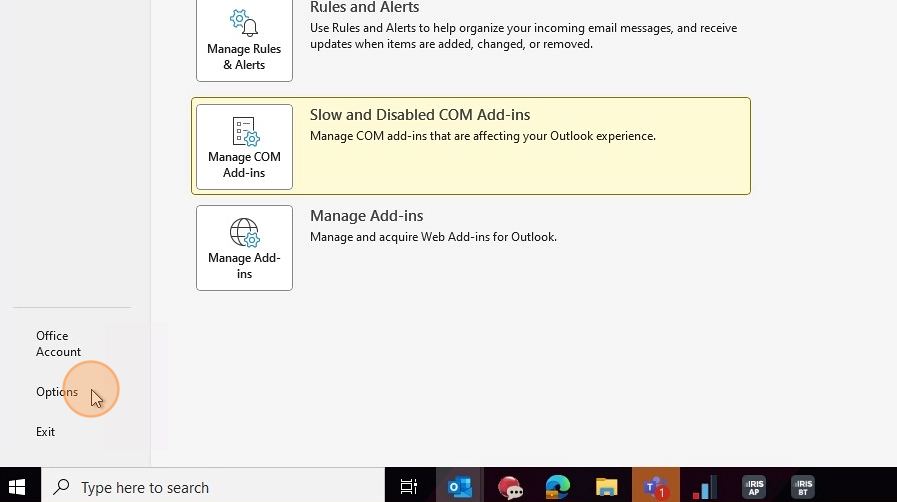897x502 pixels.
Task: Click 'Manage COM add-ins that are affecting' description
Action: click(483, 136)
